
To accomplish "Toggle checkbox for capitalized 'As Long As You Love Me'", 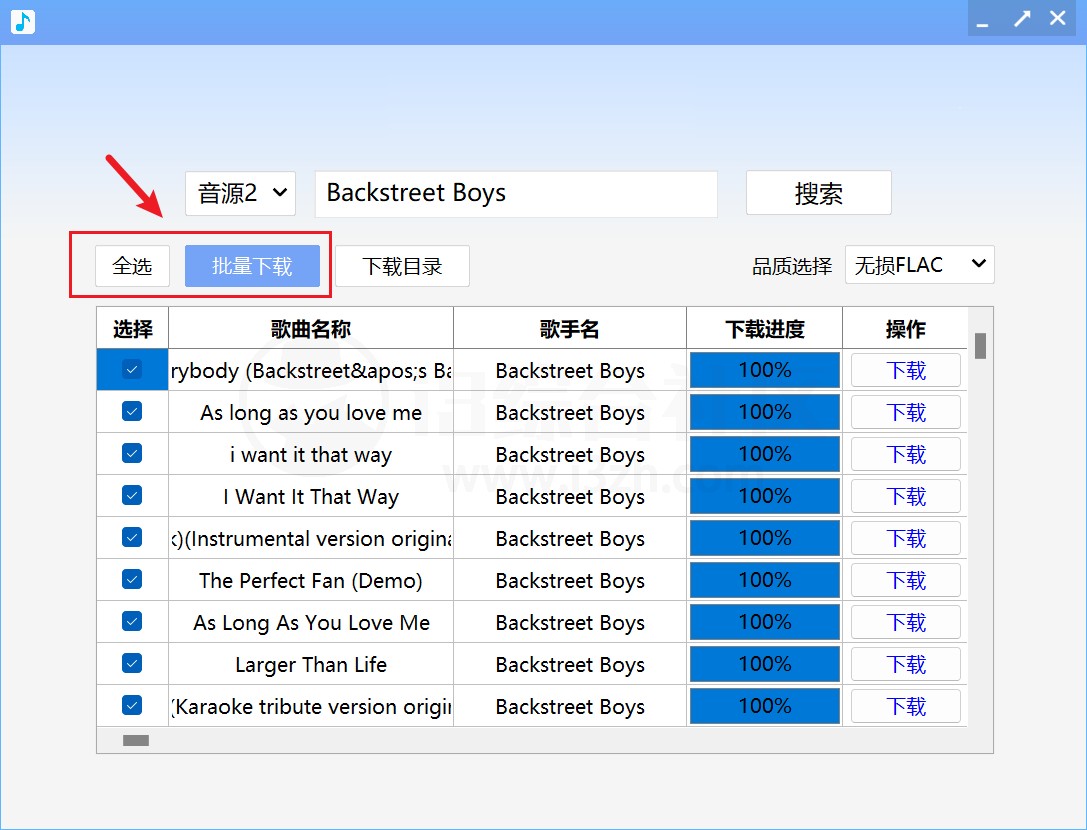I will (132, 621).
